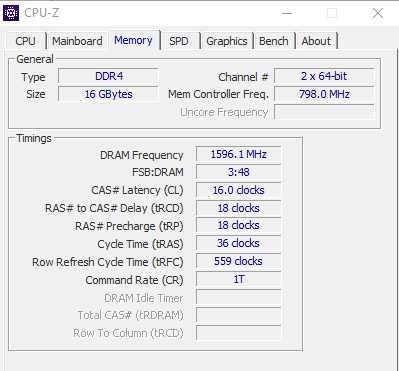Click the 1596.1 MHz DRAM Frequency value
Viewport: 399px width, 371px height.
click(x=238, y=154)
